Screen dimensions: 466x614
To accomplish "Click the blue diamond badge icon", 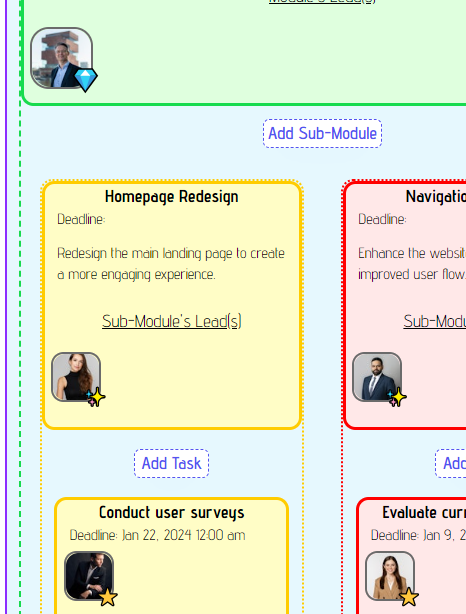I will click(86, 80).
